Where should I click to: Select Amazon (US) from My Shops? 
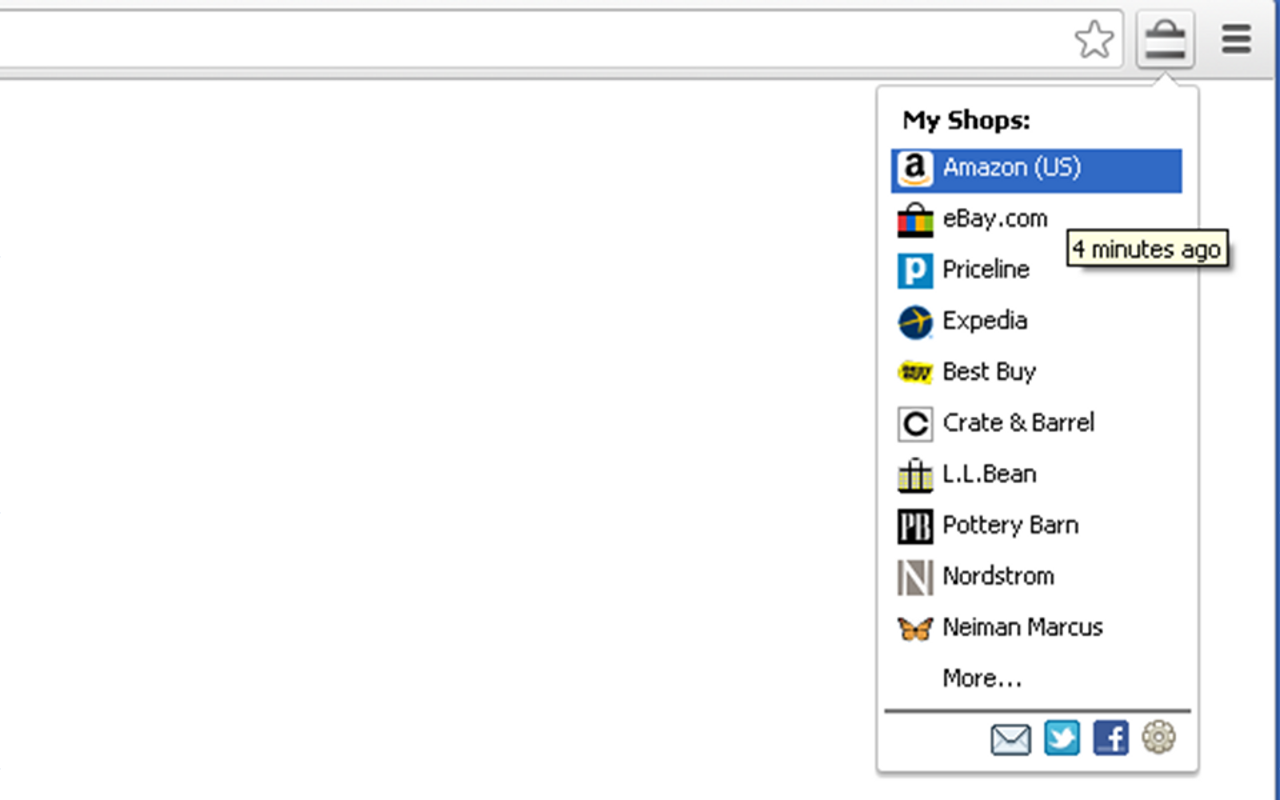[x=1011, y=168]
